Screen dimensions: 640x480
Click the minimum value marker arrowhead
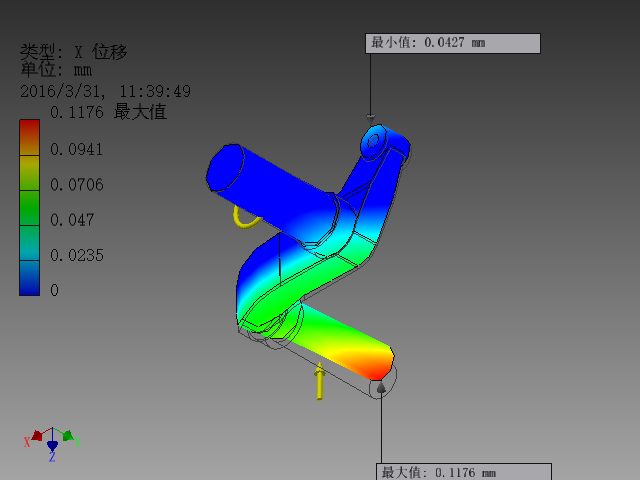tap(370, 119)
